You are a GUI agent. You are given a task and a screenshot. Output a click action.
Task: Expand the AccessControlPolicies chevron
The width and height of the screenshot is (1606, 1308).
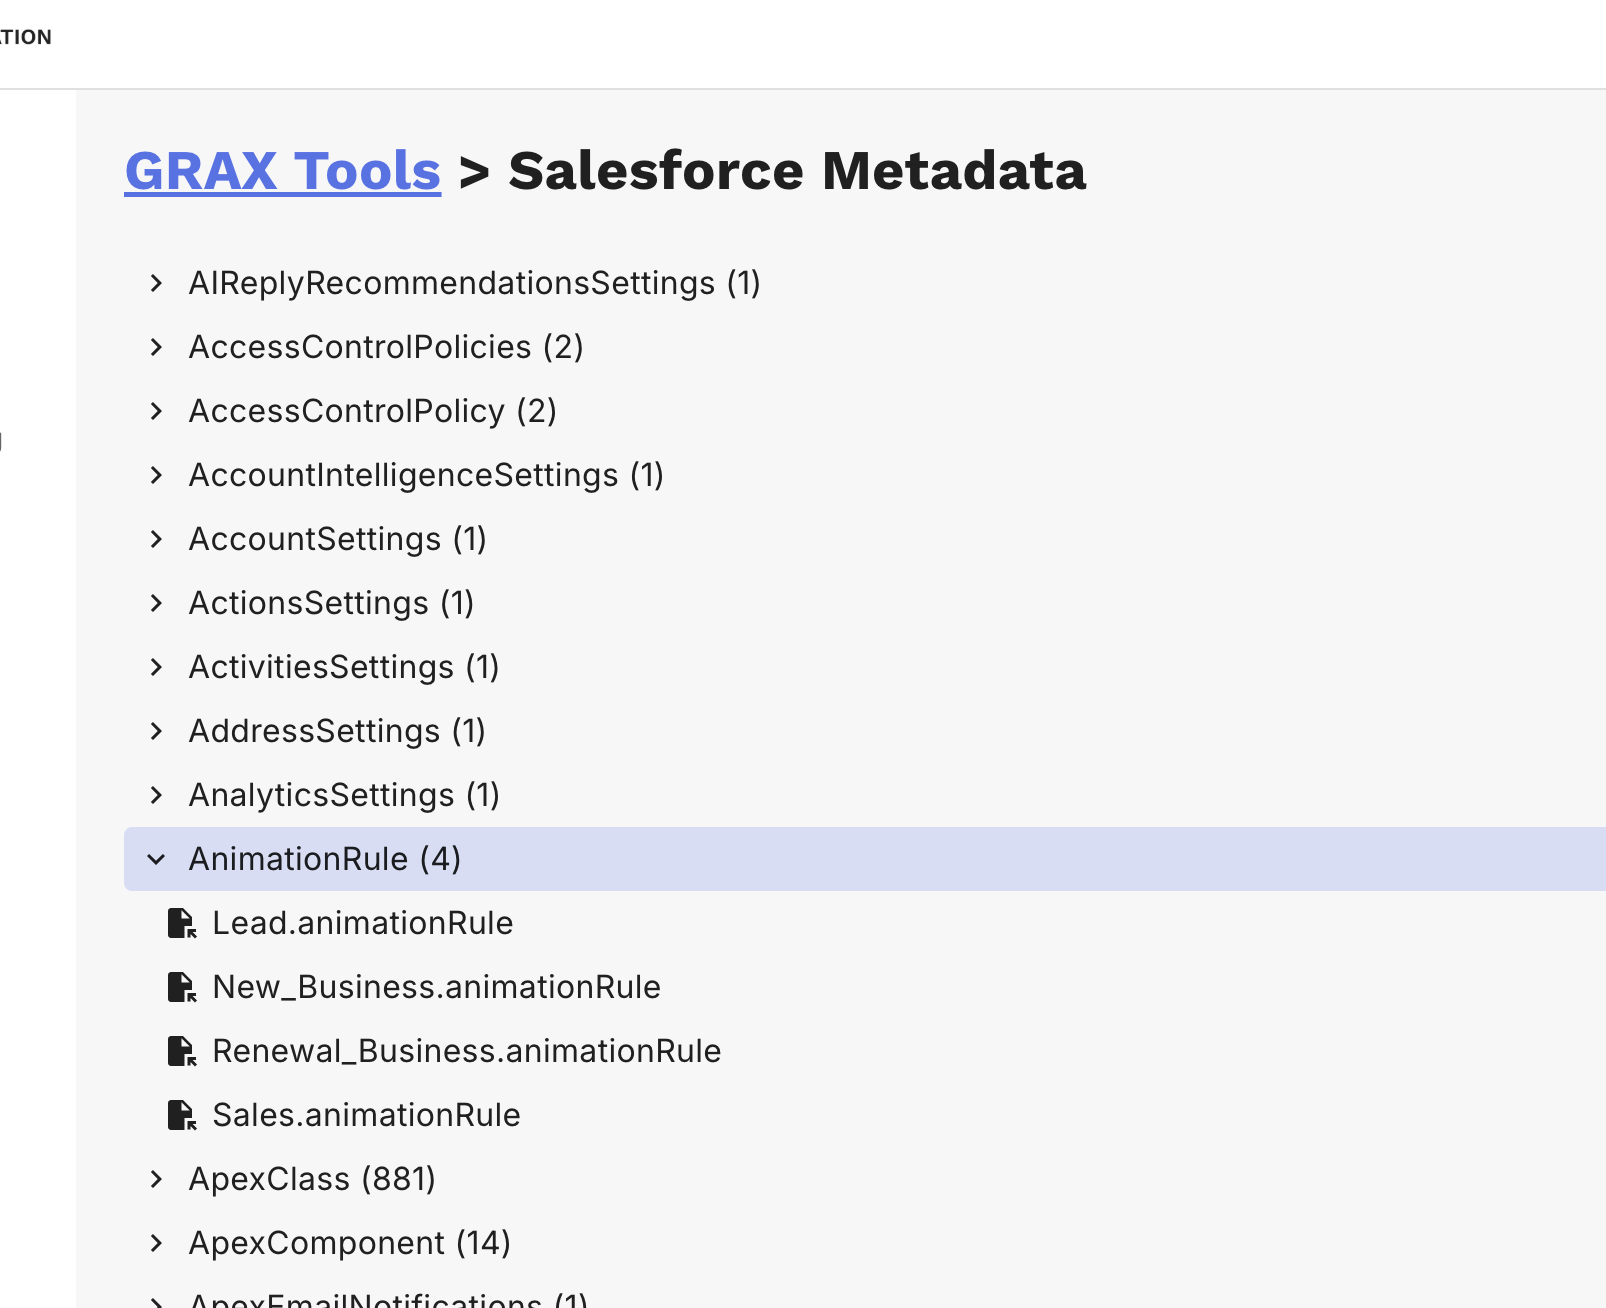coord(156,347)
